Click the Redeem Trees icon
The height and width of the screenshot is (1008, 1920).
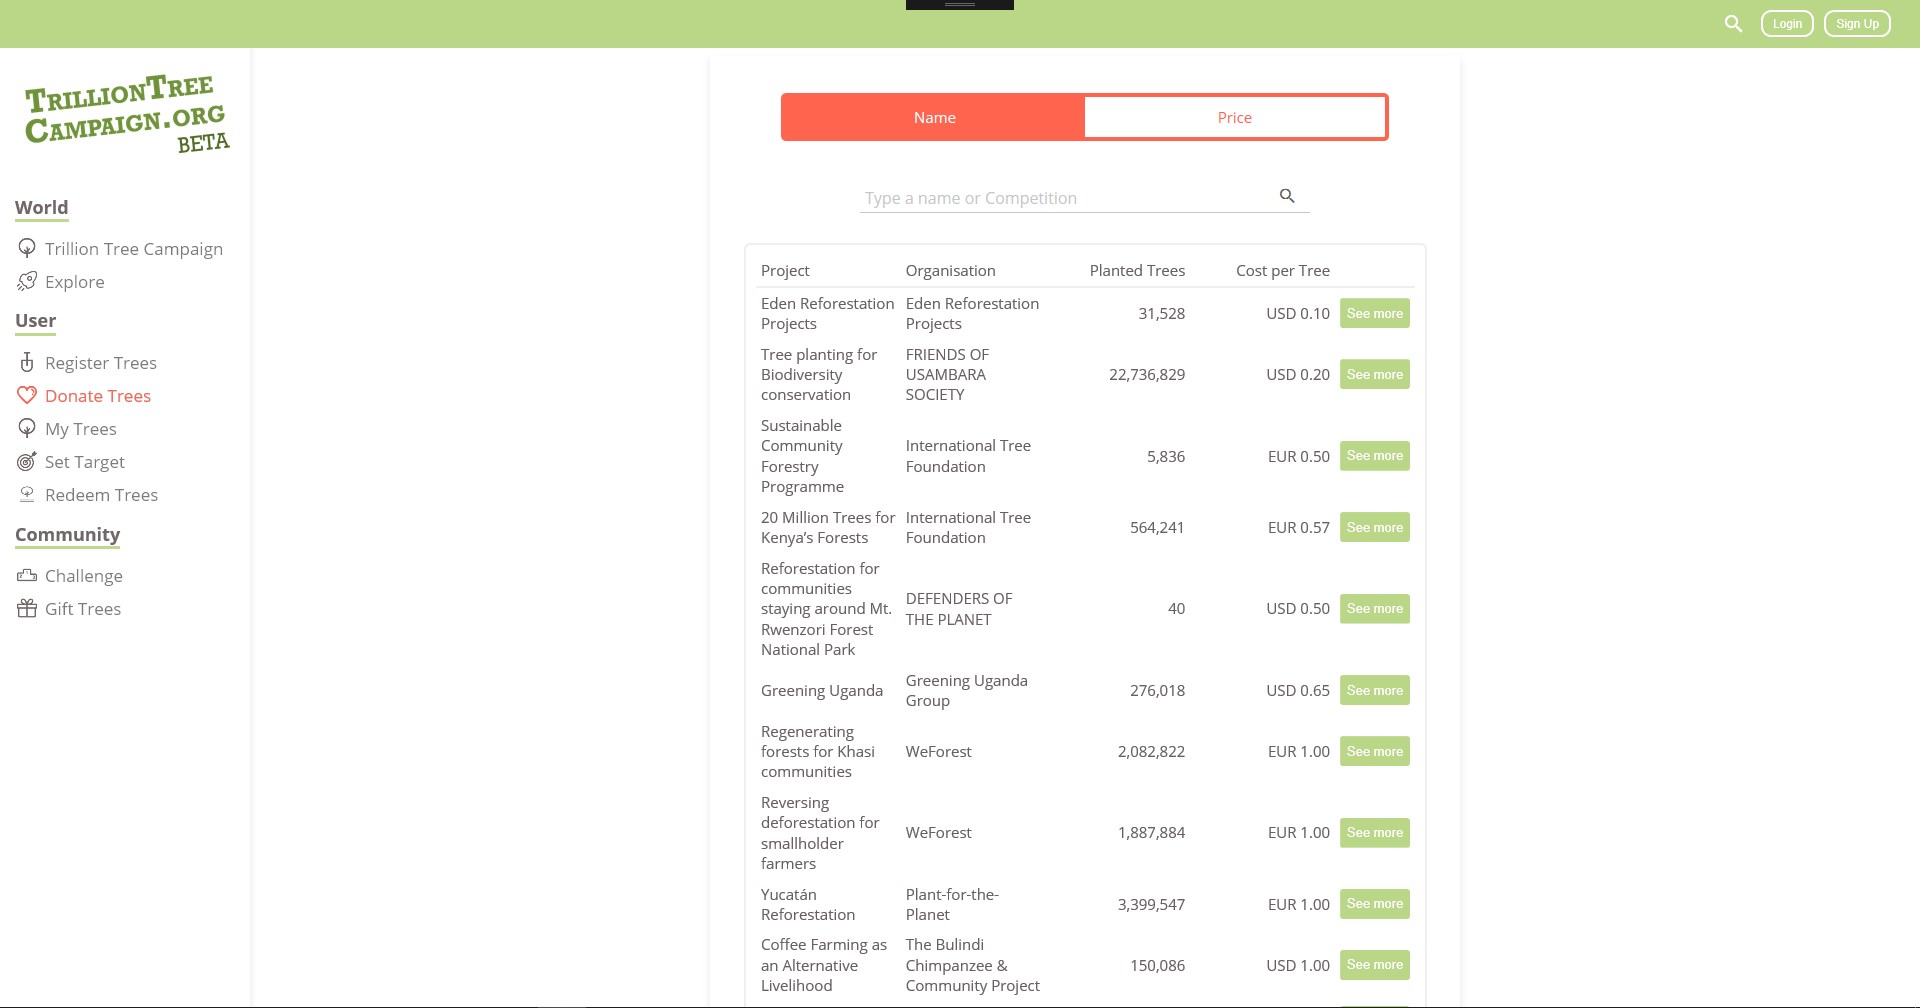(x=27, y=494)
